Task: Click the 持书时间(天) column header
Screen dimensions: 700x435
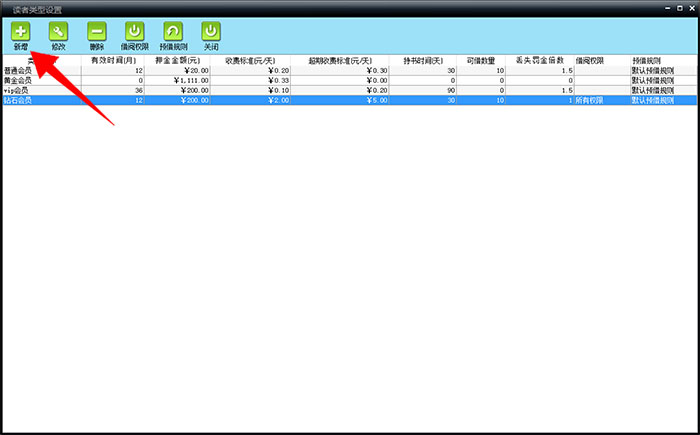Action: click(423, 60)
